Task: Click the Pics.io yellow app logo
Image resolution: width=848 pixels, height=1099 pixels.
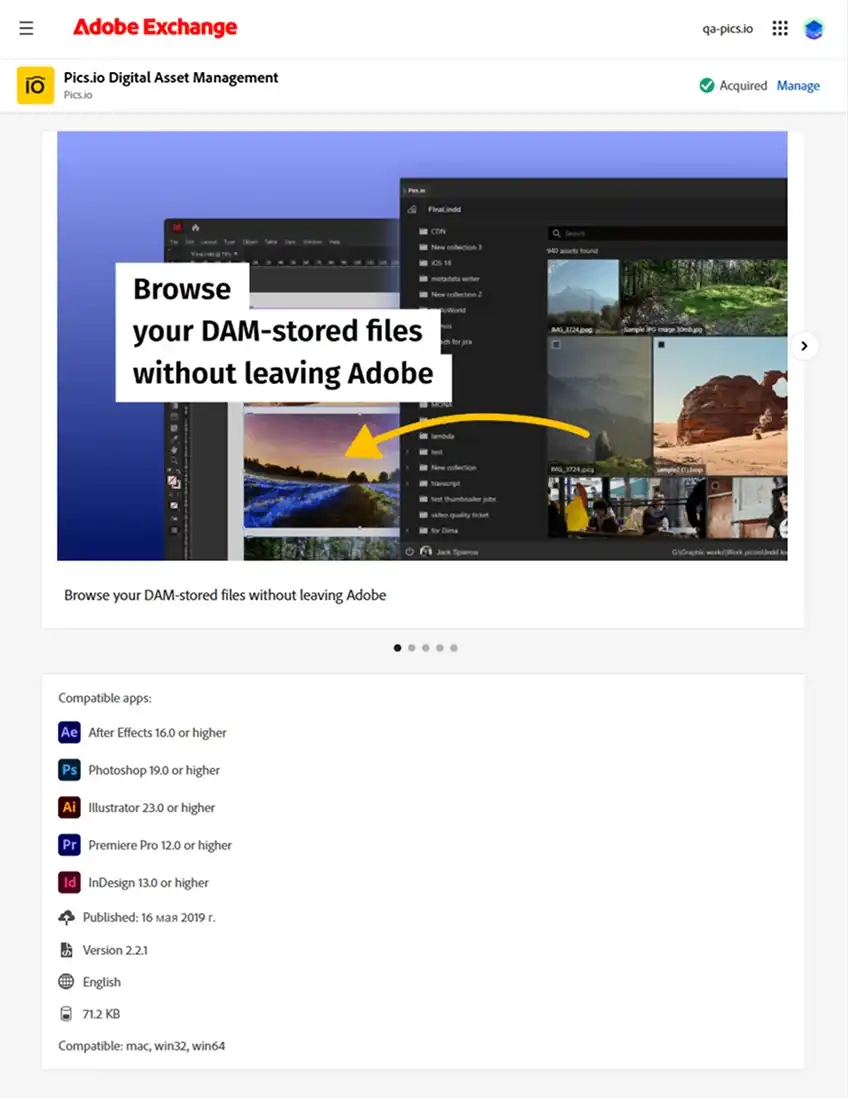Action: pos(35,86)
